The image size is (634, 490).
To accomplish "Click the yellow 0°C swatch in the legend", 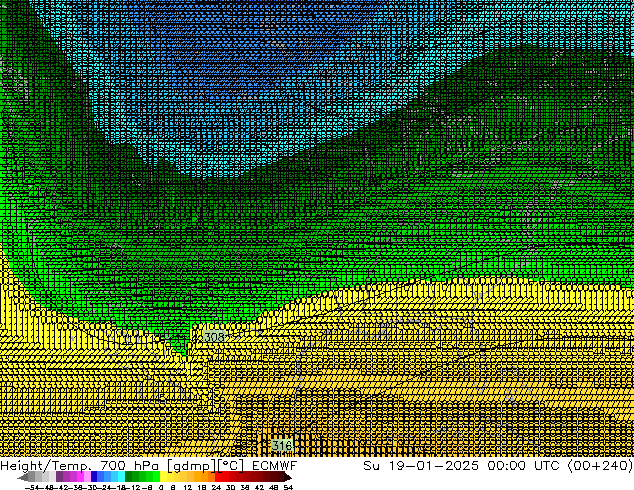I will click(163, 477).
